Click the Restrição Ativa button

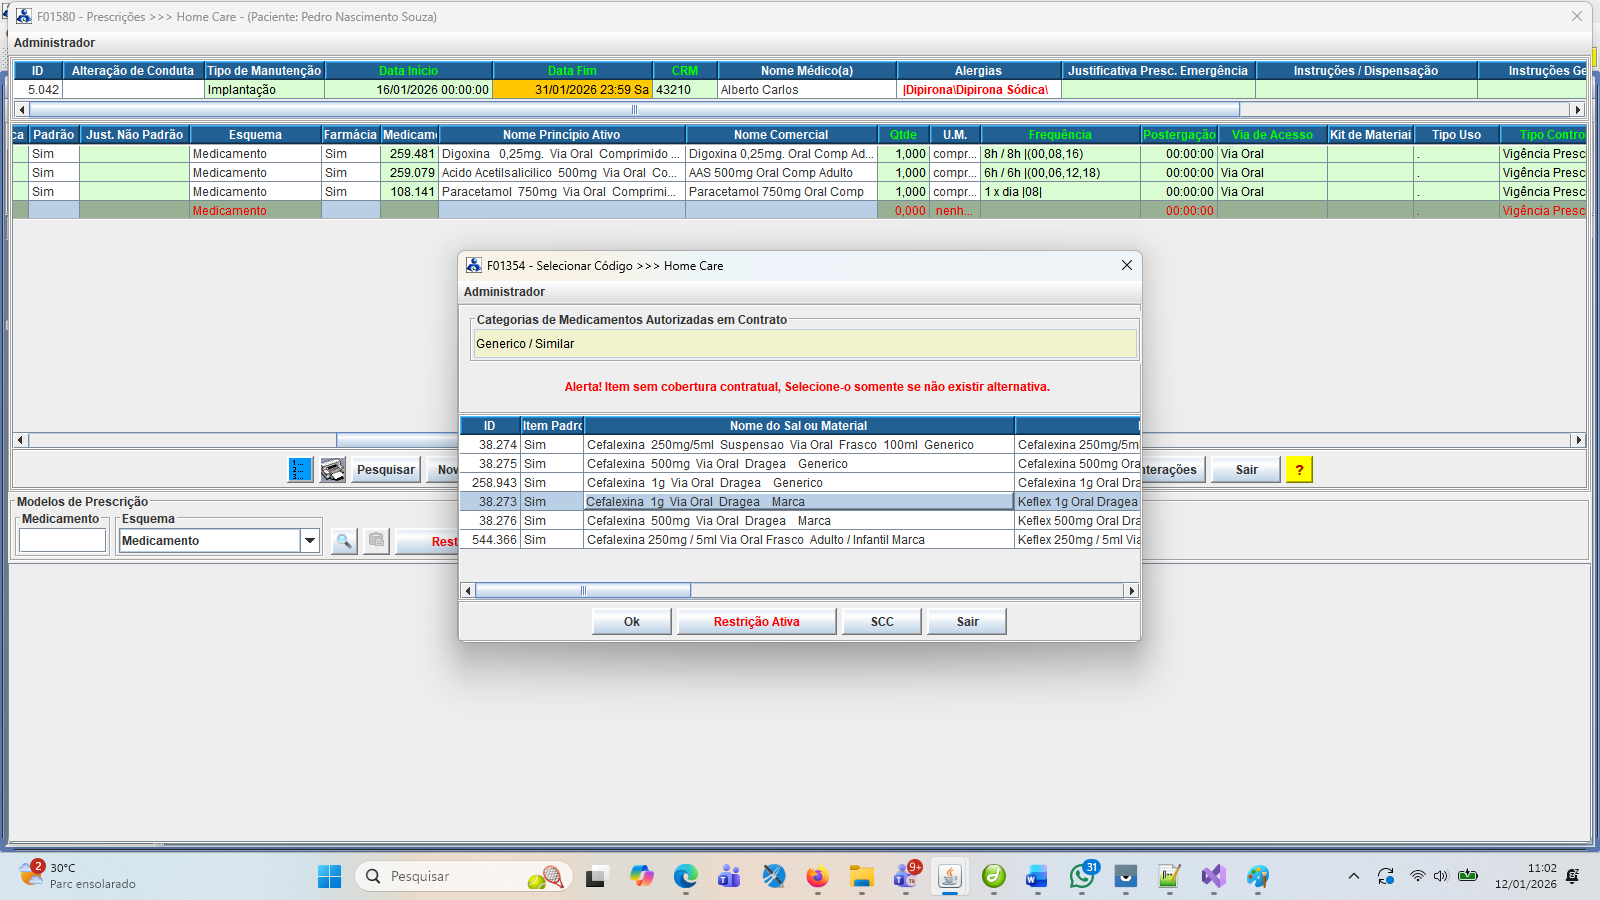(x=756, y=622)
